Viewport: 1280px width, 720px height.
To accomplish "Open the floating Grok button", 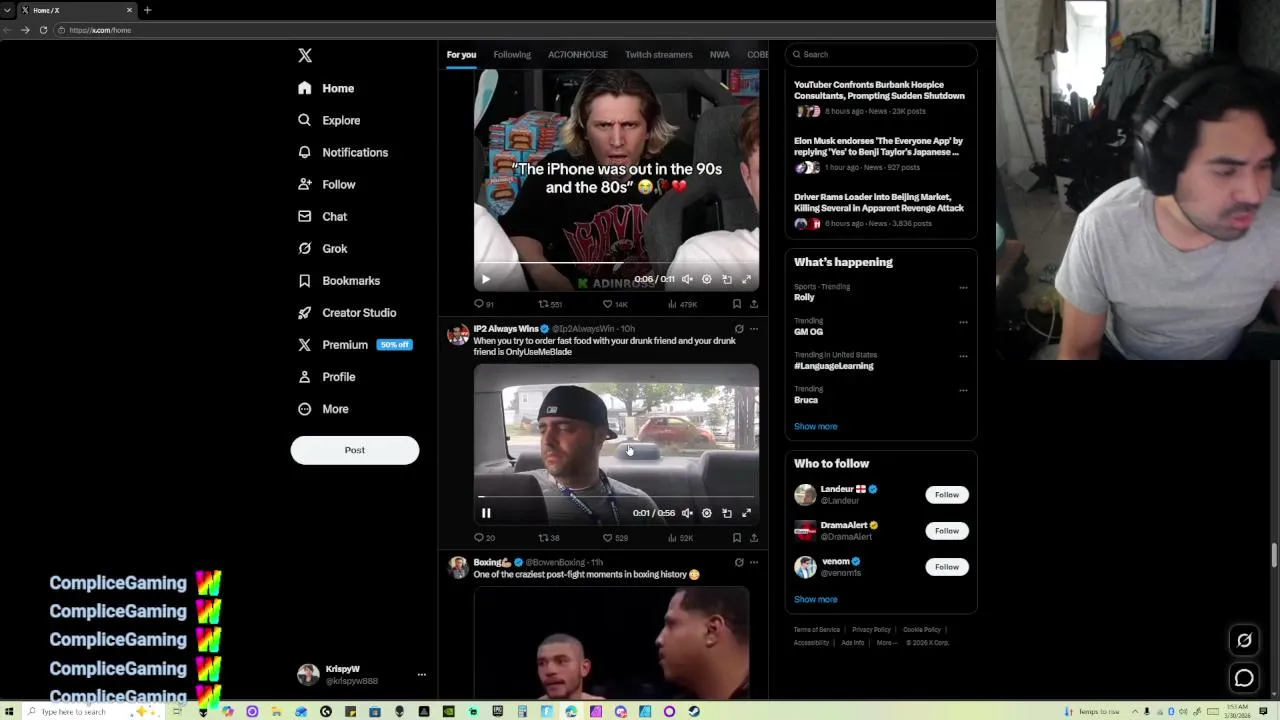I will click(1244, 641).
